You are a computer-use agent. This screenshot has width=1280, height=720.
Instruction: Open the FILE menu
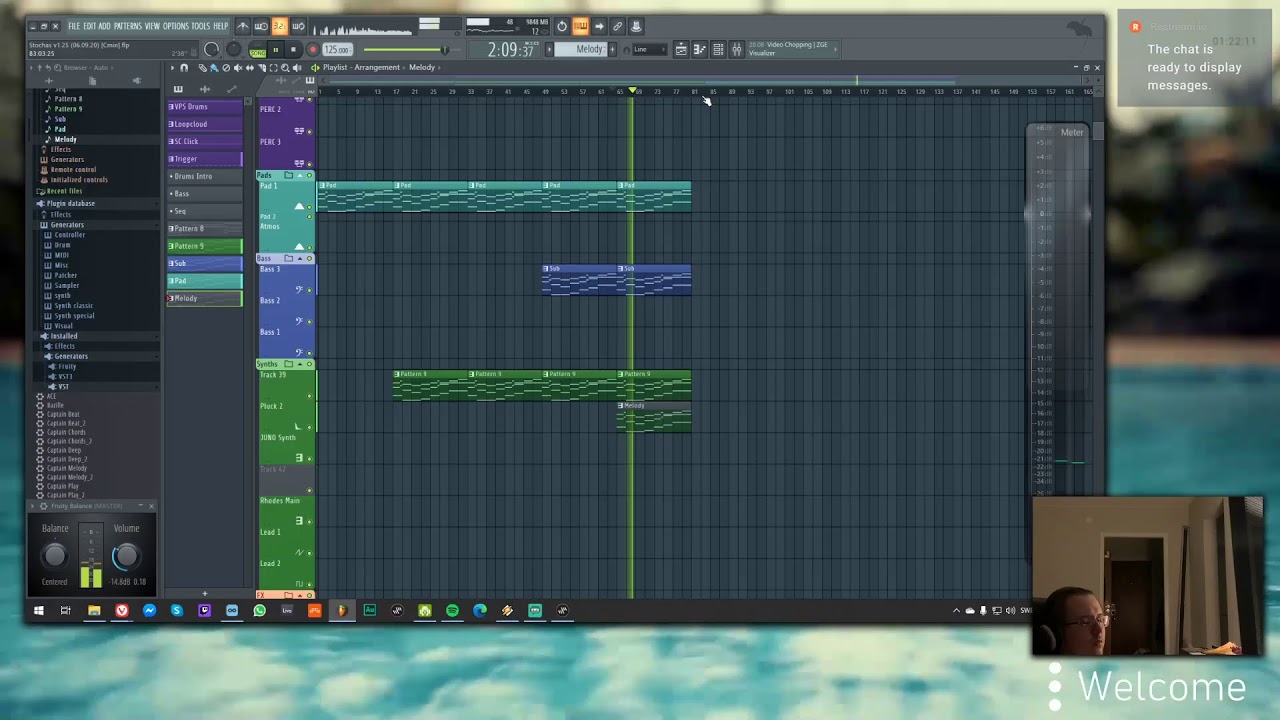click(x=74, y=26)
